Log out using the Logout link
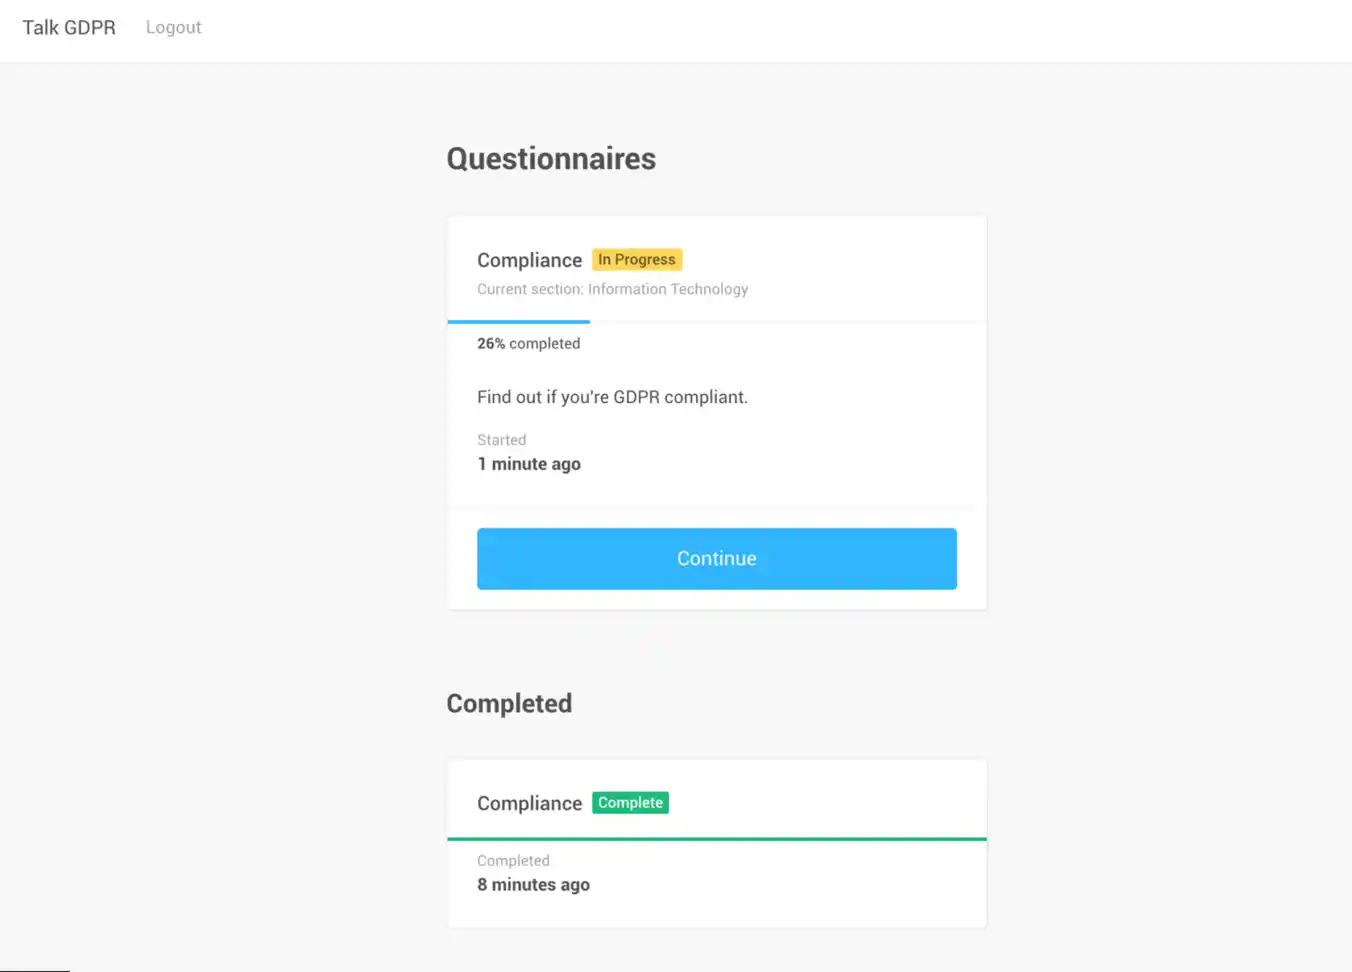The image size is (1352, 972). pyautogui.click(x=173, y=28)
